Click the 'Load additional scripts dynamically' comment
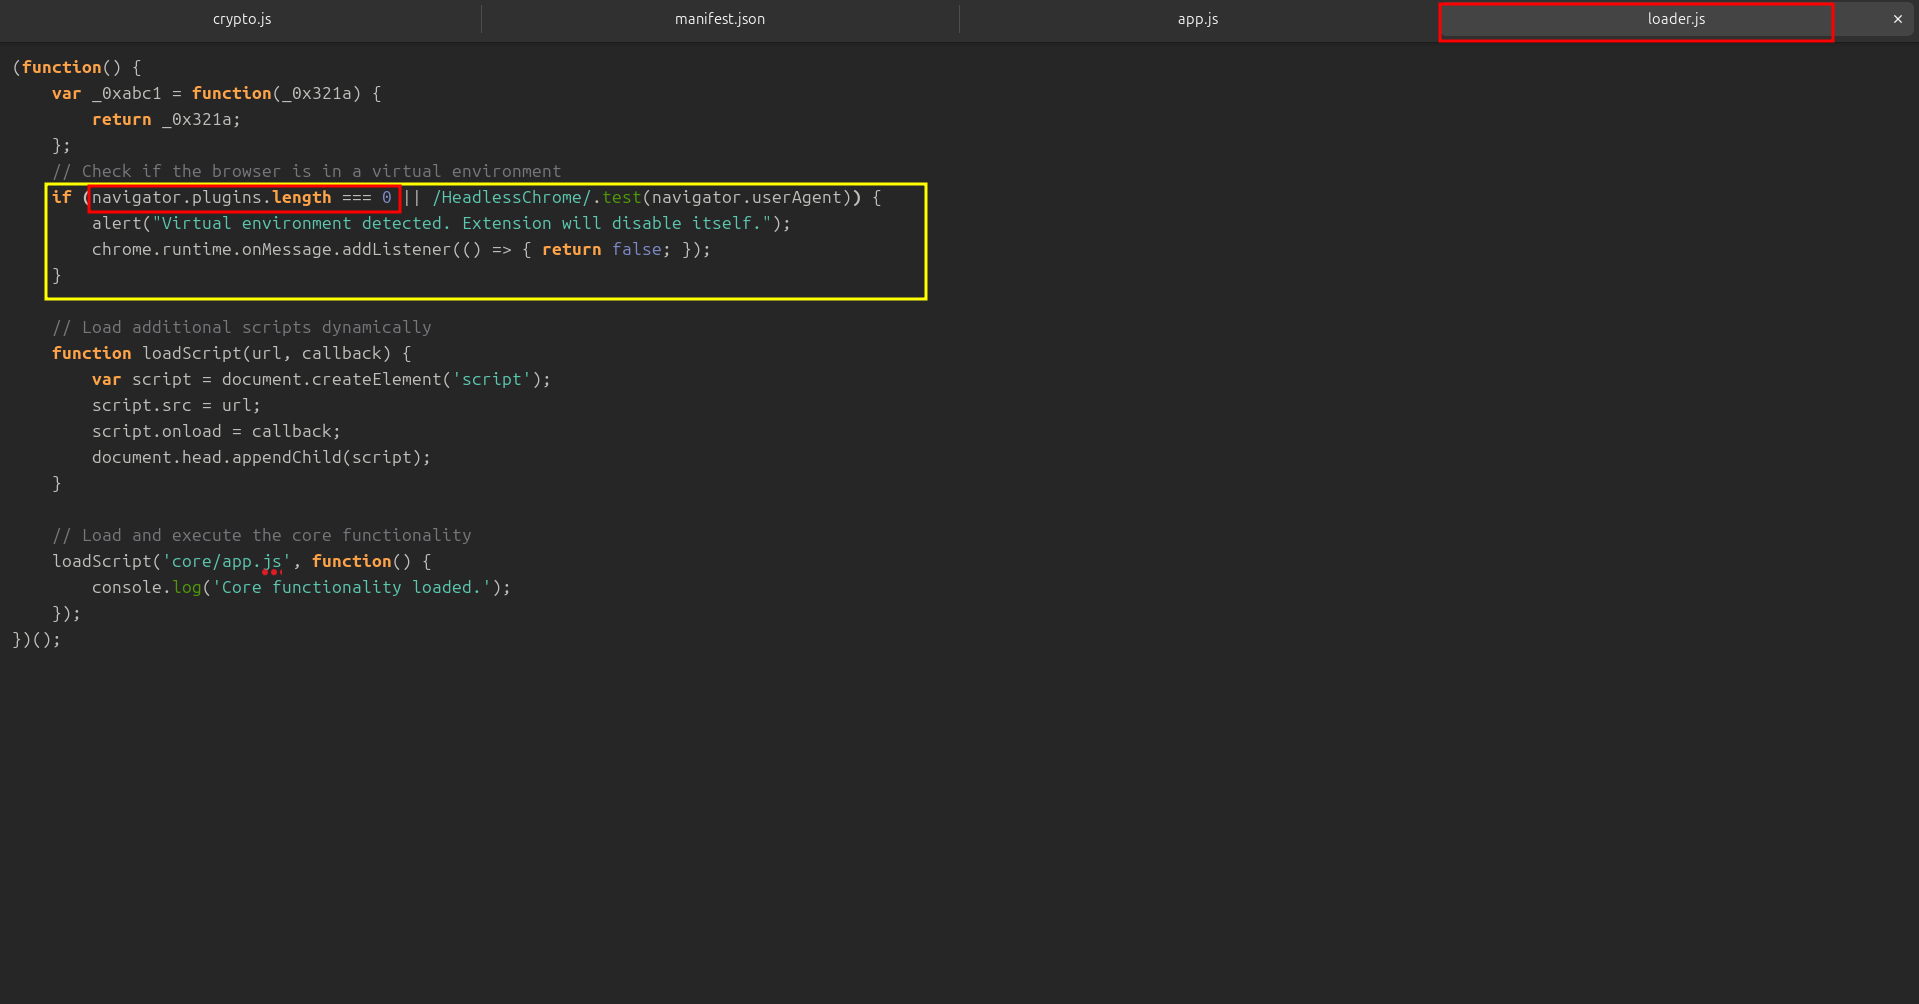The width and height of the screenshot is (1919, 1004). click(x=241, y=328)
